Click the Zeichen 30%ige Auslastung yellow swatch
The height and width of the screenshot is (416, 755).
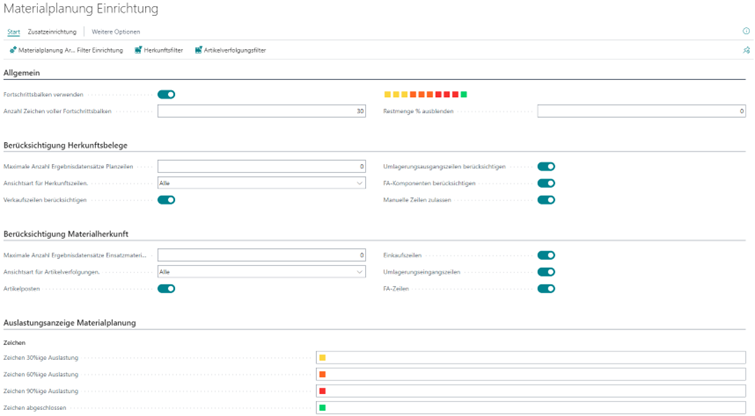322,358
